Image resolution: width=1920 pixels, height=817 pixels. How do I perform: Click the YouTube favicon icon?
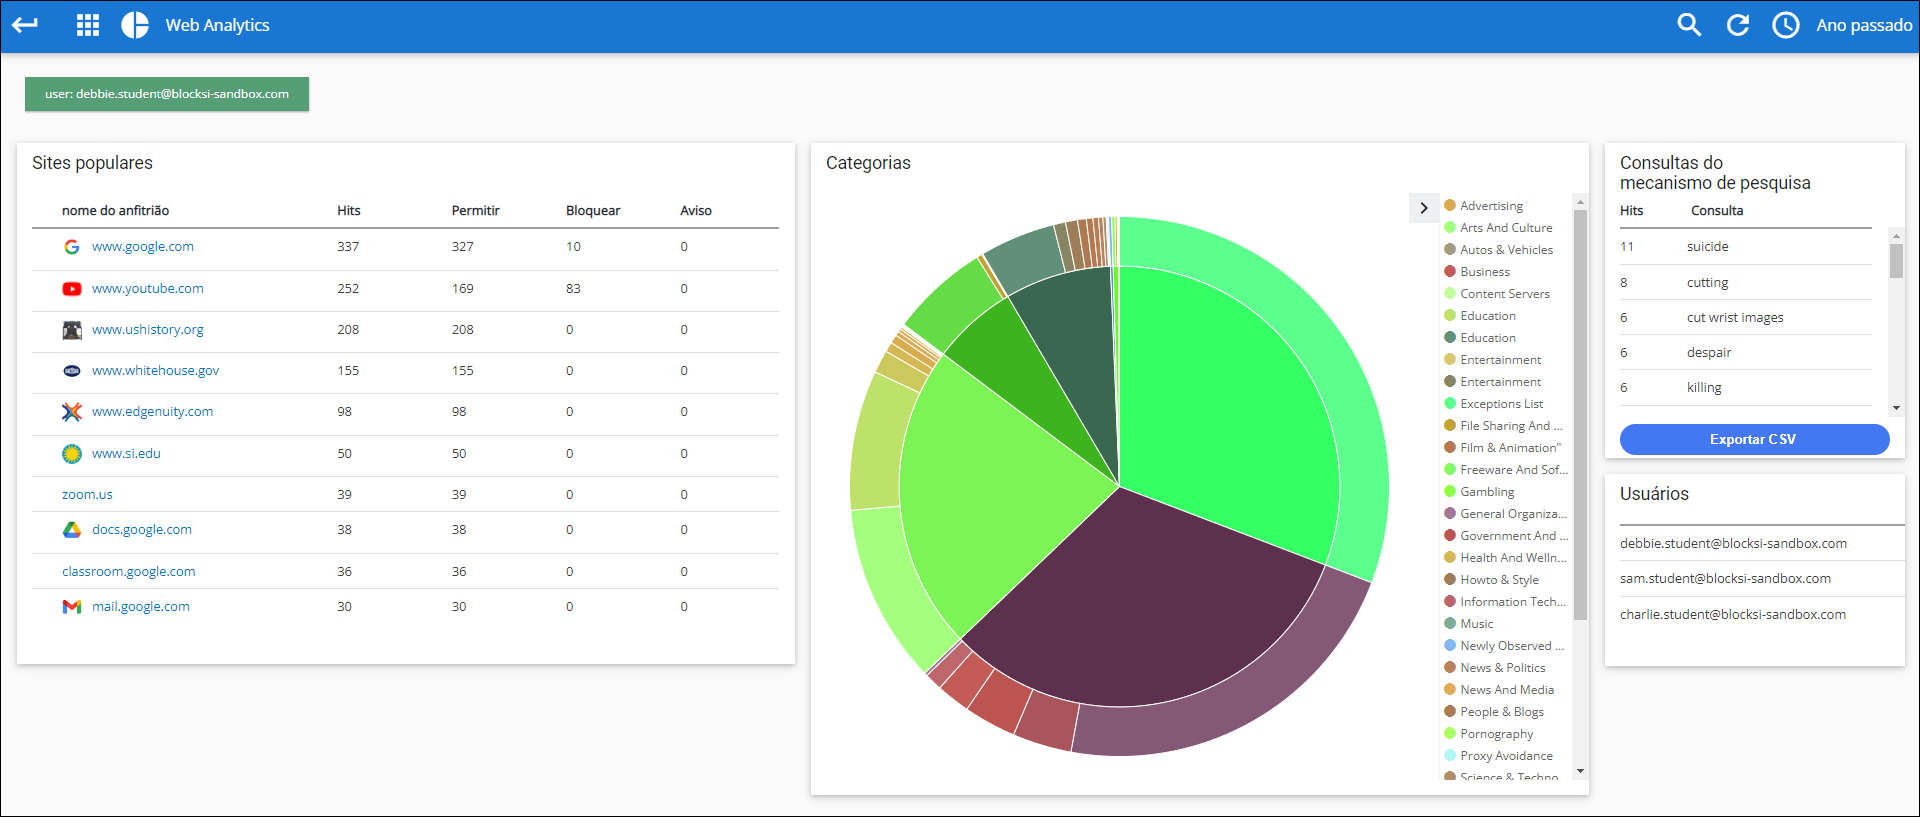[72, 289]
